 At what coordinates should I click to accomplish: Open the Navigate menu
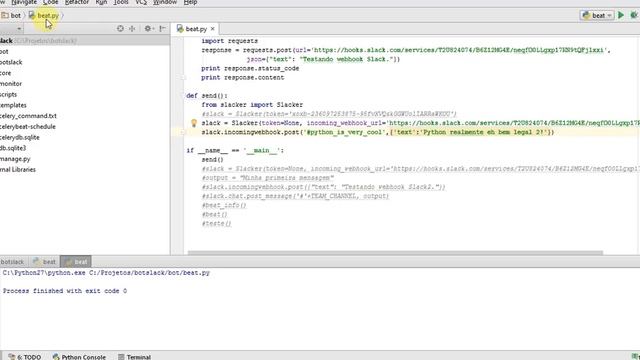(24, 2)
